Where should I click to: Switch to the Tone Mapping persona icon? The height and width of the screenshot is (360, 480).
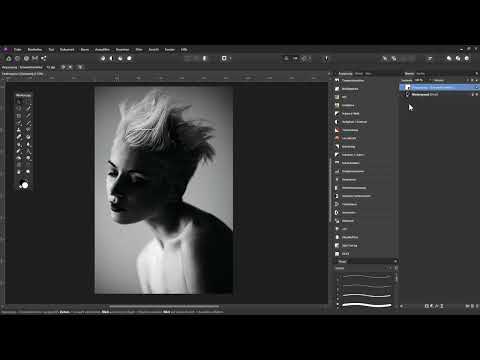[35, 58]
